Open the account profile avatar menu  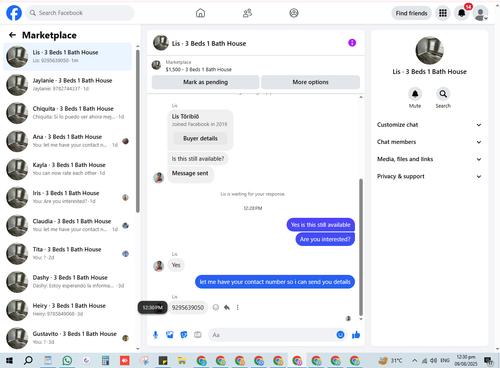[480, 13]
